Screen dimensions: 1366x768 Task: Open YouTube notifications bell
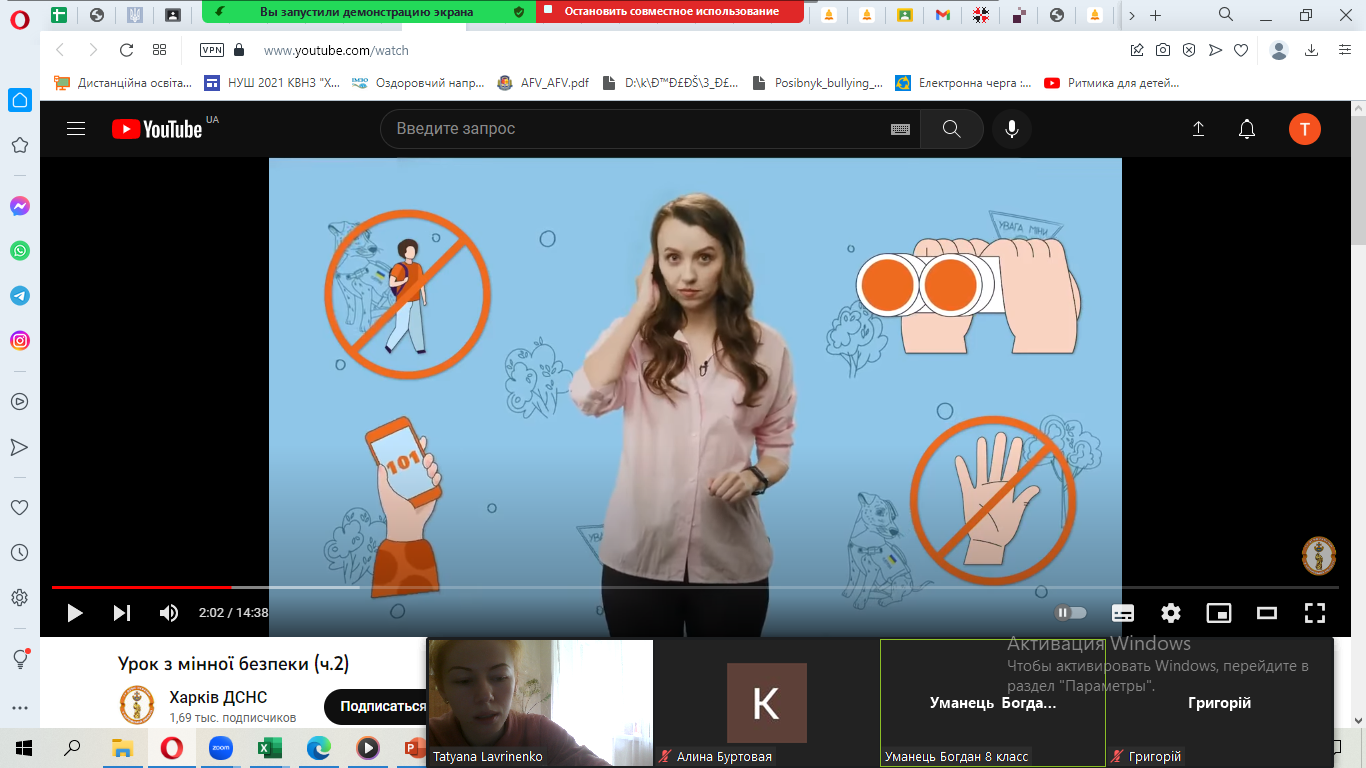coord(1247,129)
